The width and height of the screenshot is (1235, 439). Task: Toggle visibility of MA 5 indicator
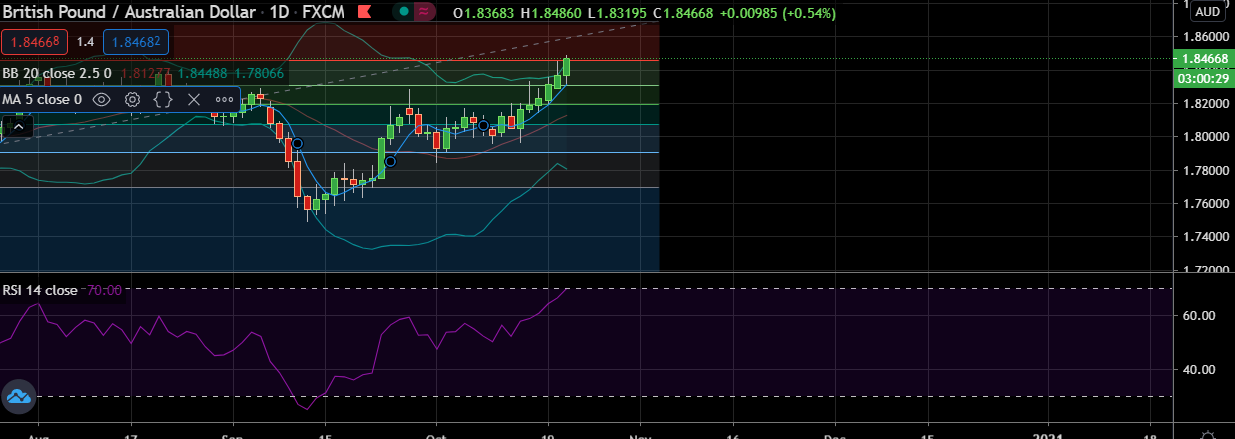pyautogui.click(x=101, y=100)
